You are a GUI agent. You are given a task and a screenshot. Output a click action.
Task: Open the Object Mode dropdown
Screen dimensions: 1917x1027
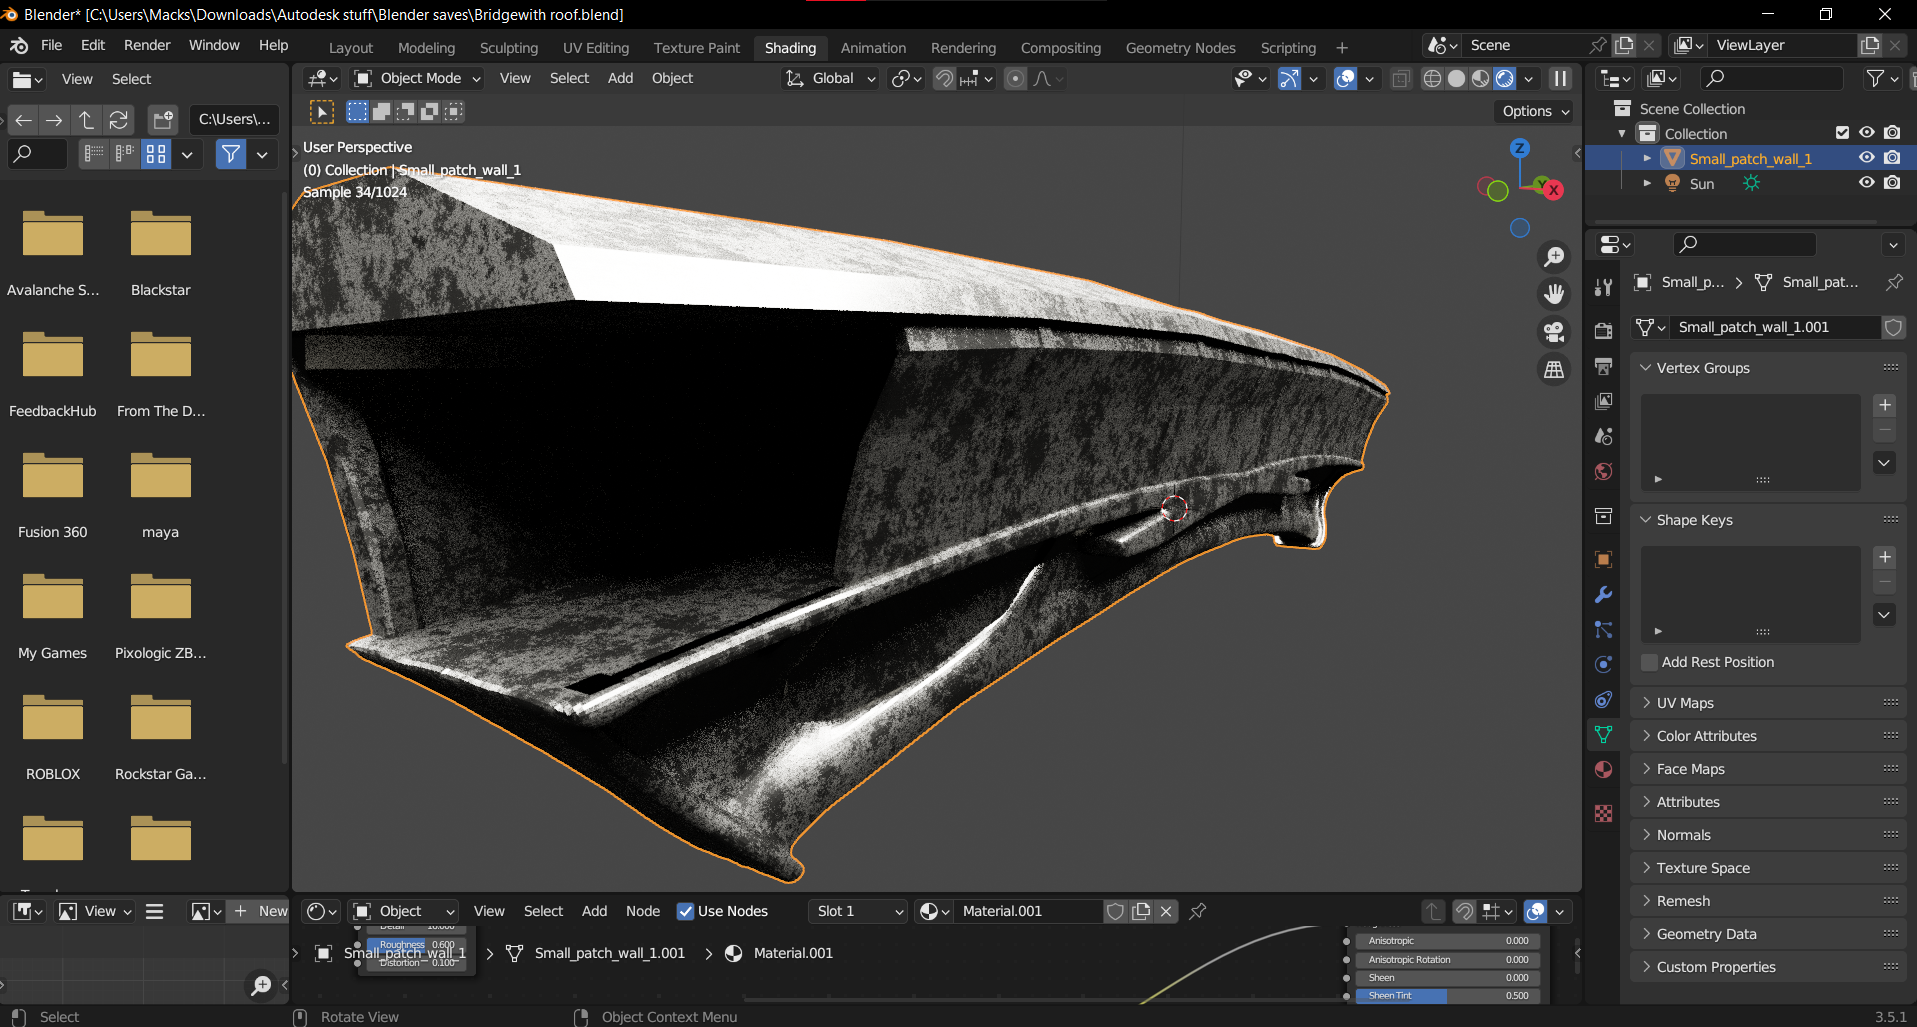click(x=418, y=78)
